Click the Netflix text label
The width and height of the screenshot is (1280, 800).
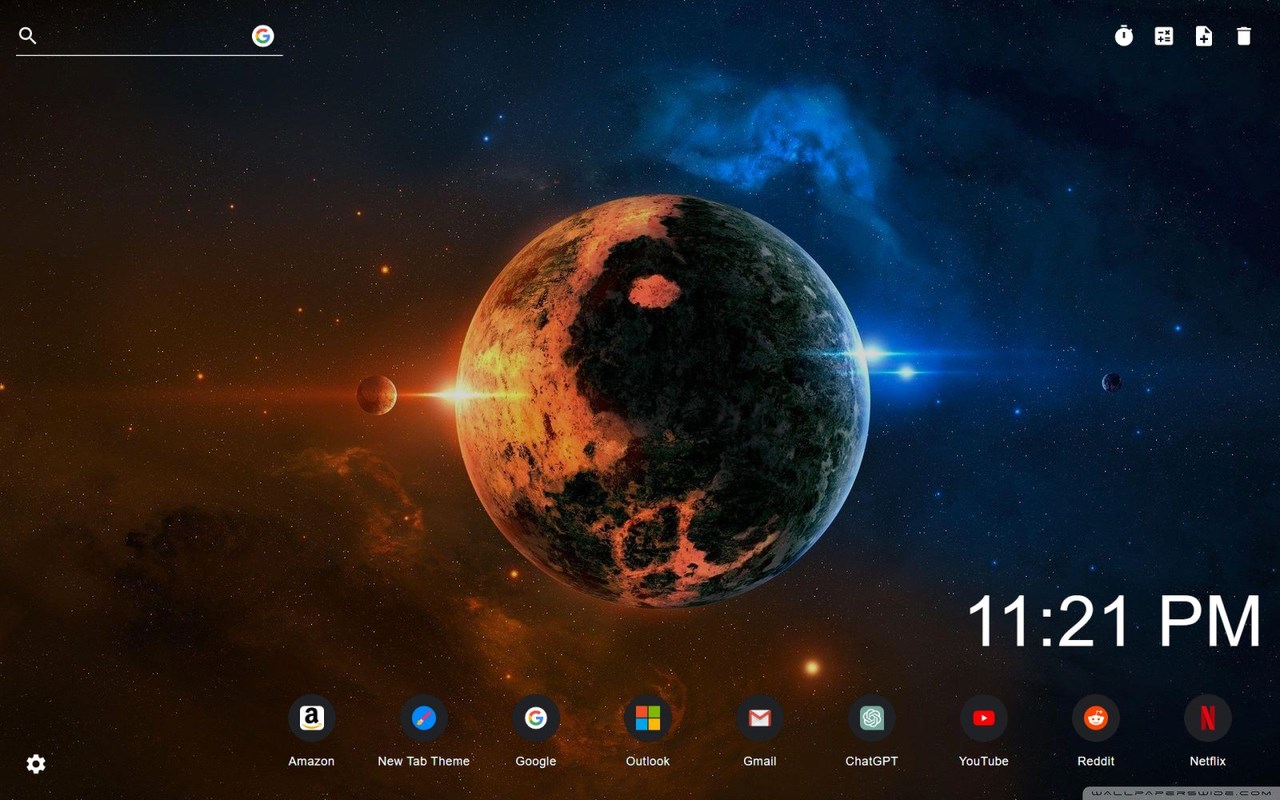coord(1208,761)
